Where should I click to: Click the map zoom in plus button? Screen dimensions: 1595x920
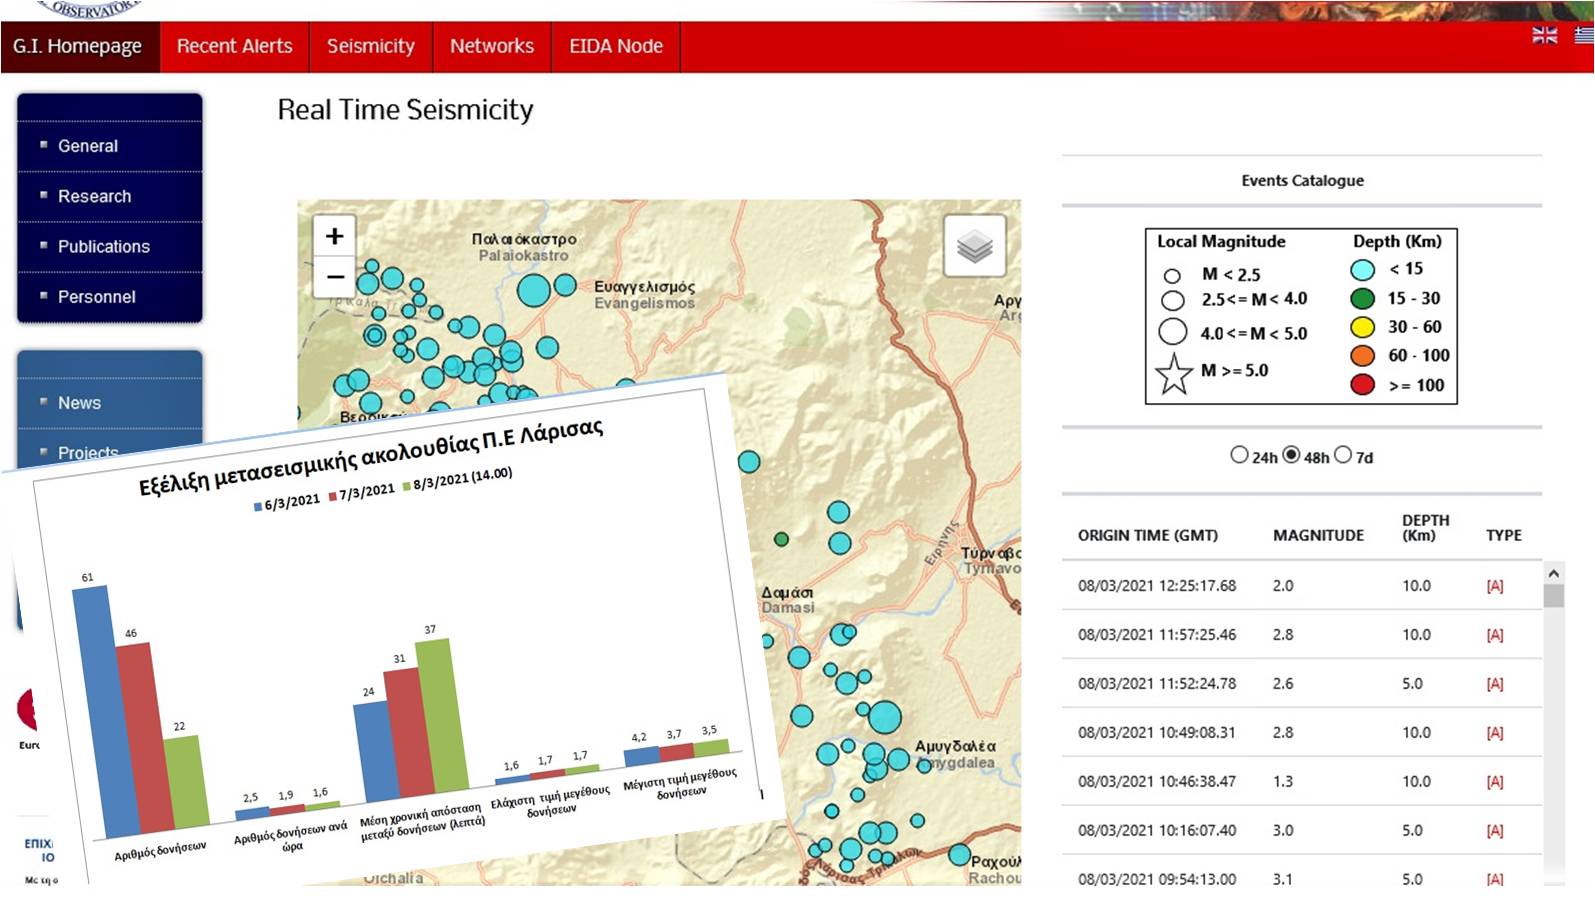tap(334, 237)
